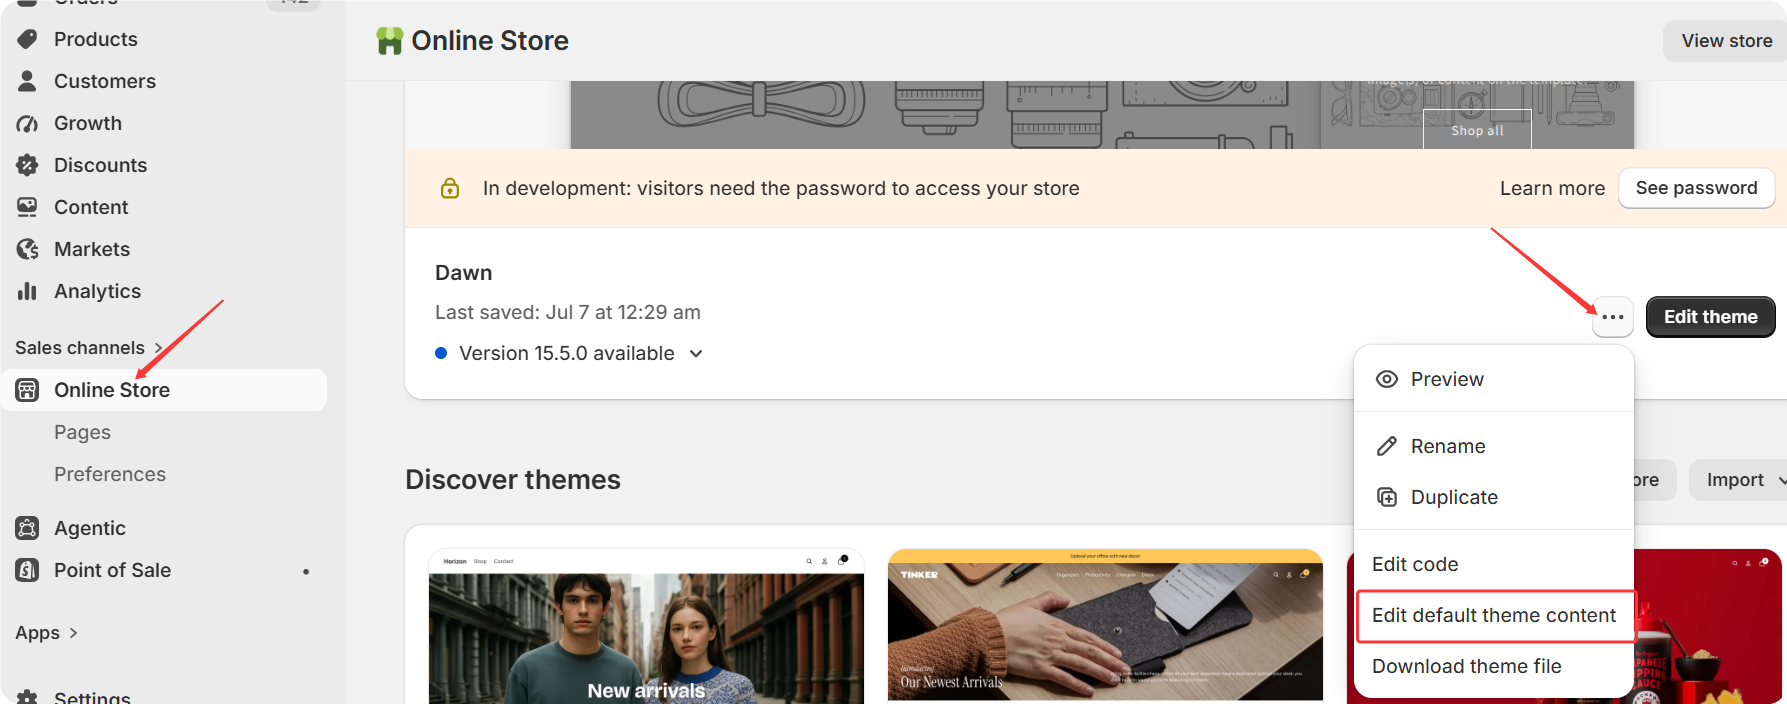Select Edit default theme content menu item

(1494, 616)
